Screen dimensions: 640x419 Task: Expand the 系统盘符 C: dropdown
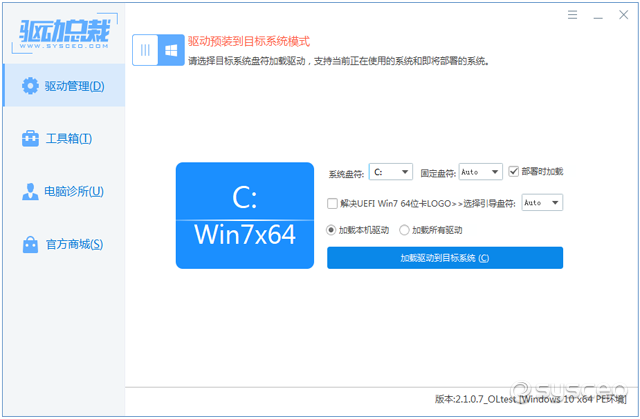(391, 172)
